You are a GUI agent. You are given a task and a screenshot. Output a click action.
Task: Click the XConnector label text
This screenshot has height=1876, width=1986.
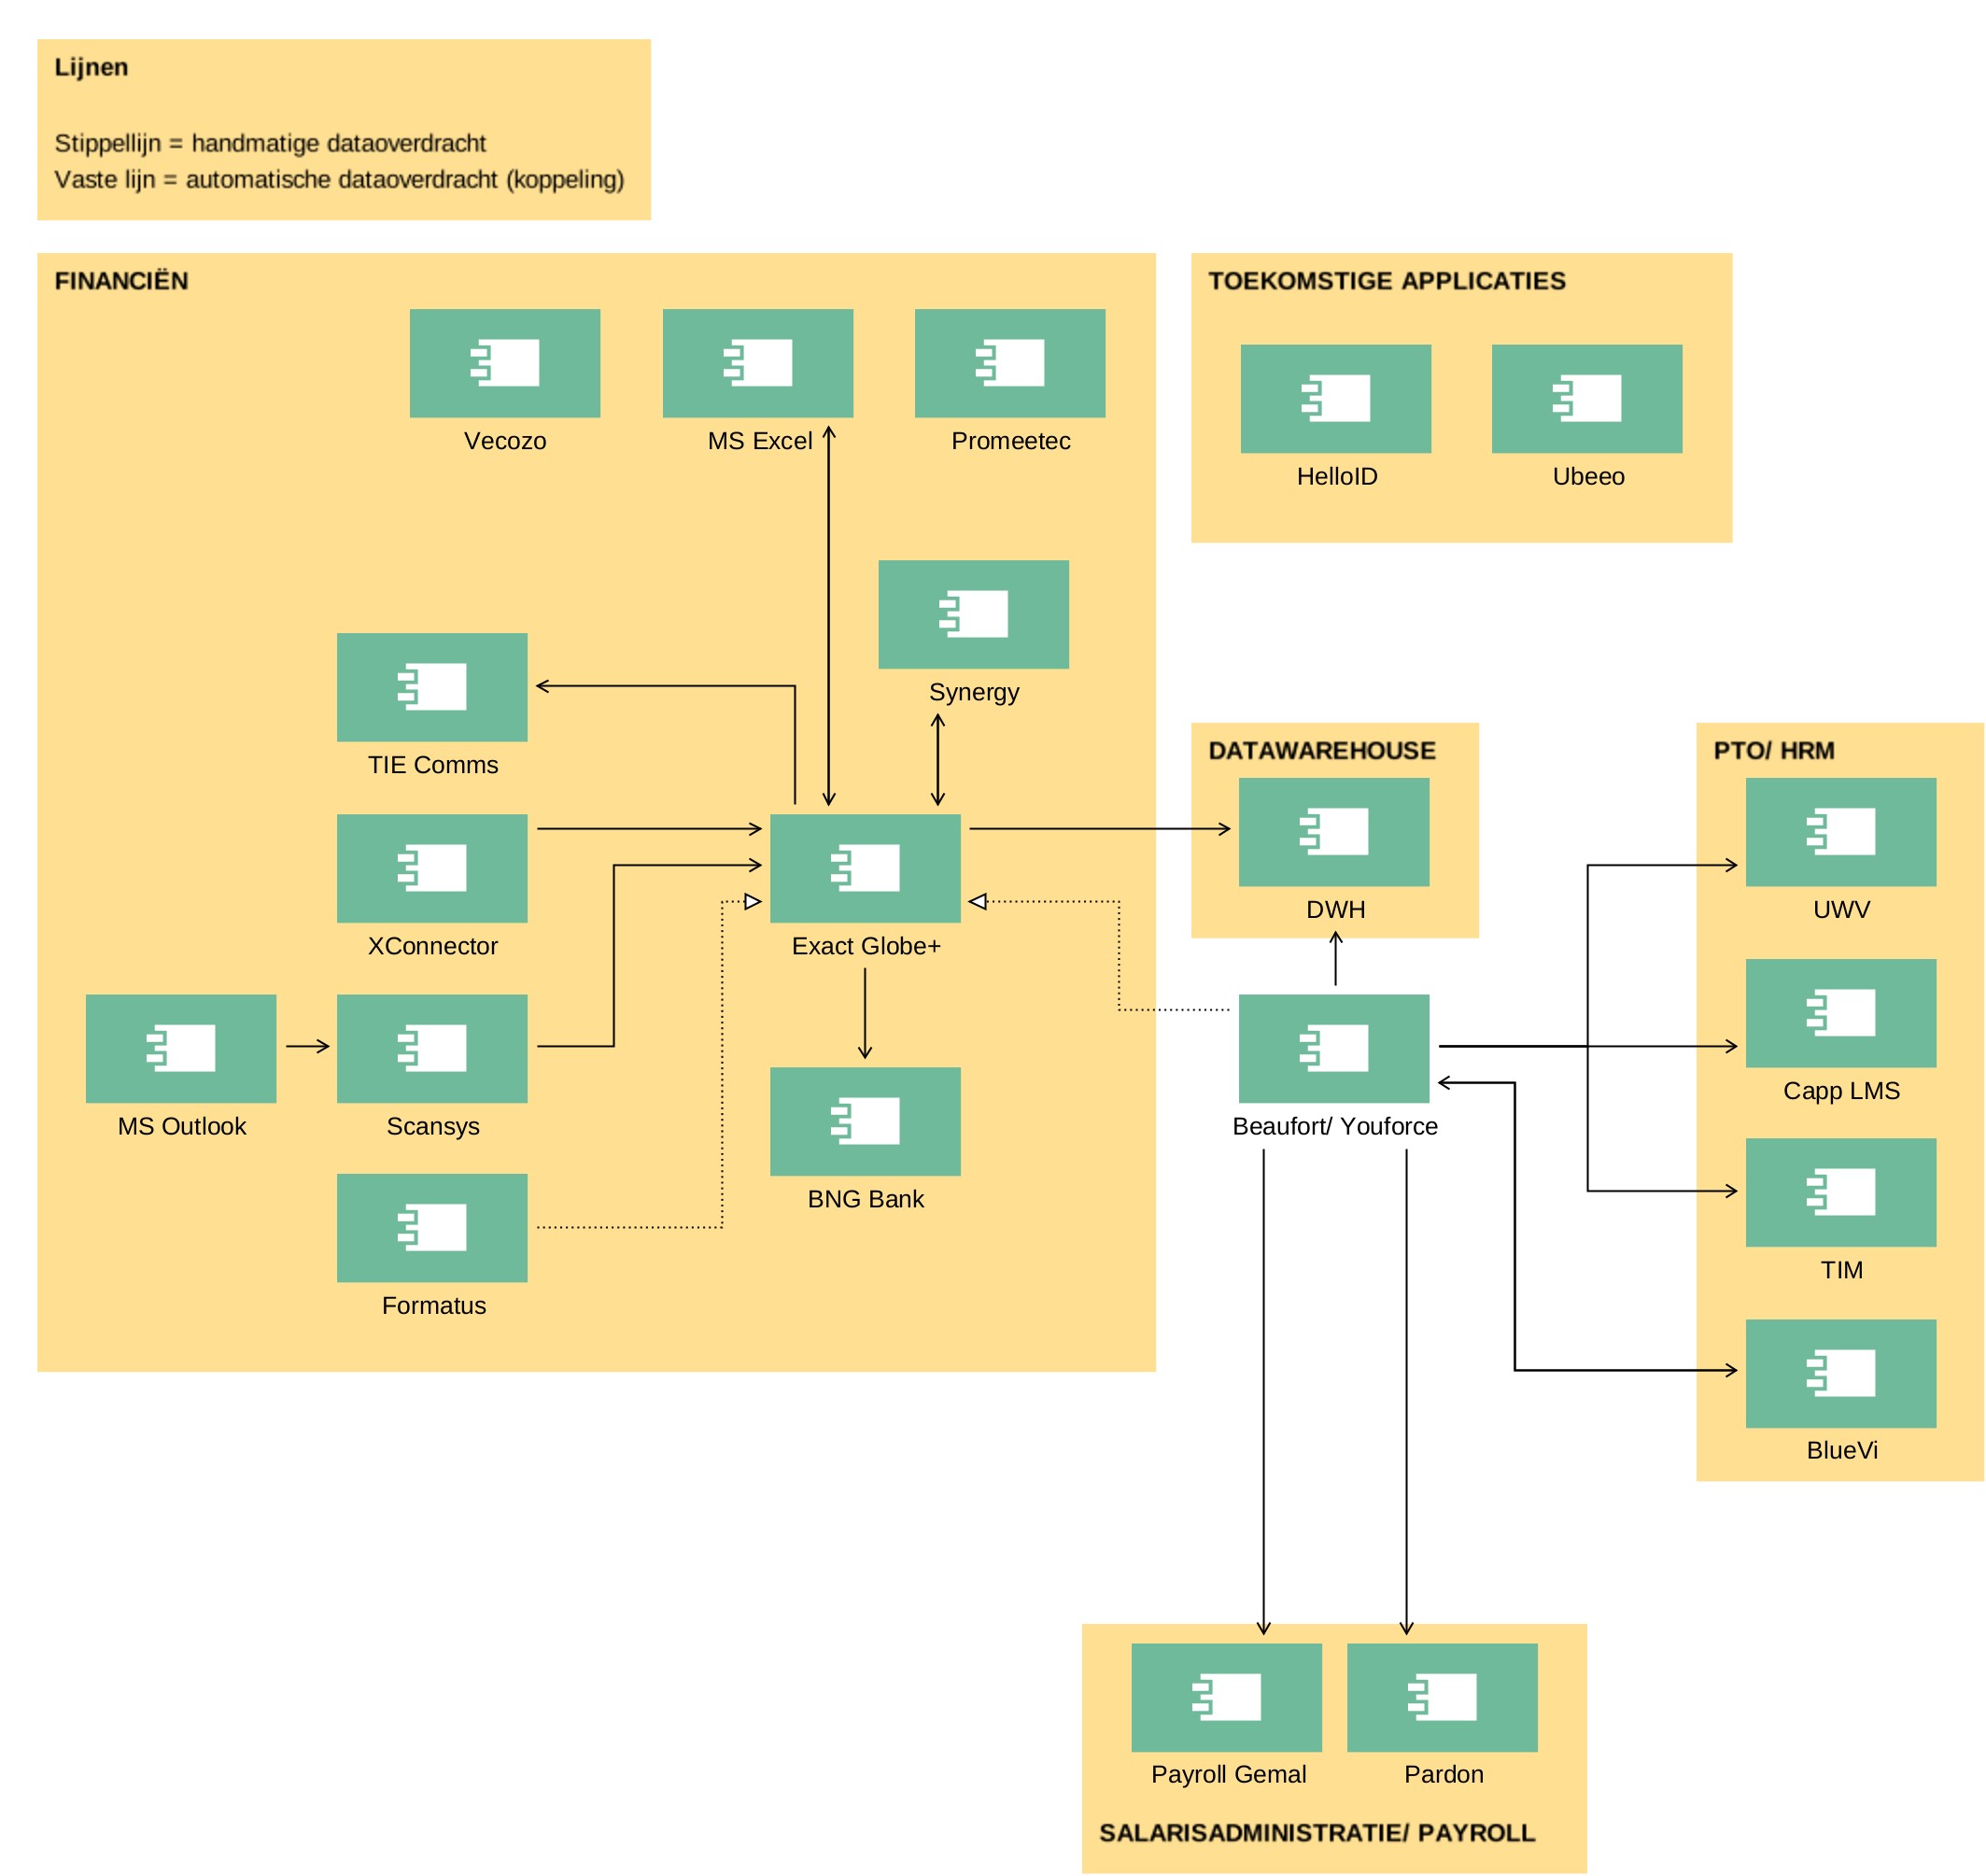pos(433,946)
